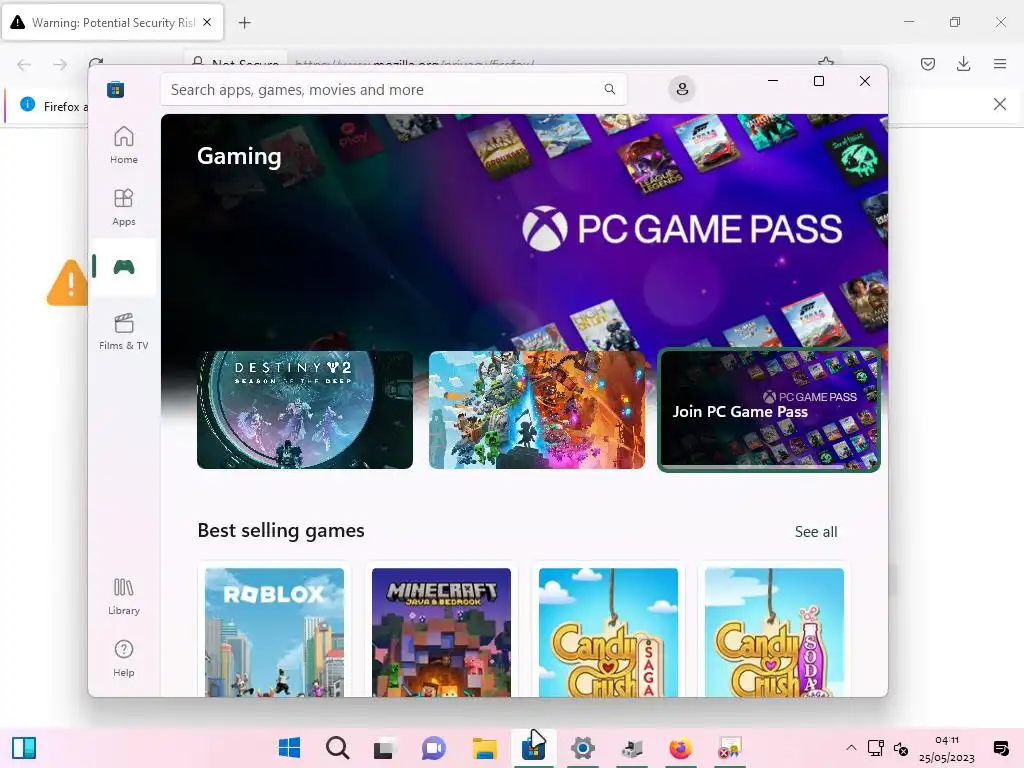Open Minecraft Java & Bedrock tile
This screenshot has width=1024, height=768.
pyautogui.click(x=441, y=632)
